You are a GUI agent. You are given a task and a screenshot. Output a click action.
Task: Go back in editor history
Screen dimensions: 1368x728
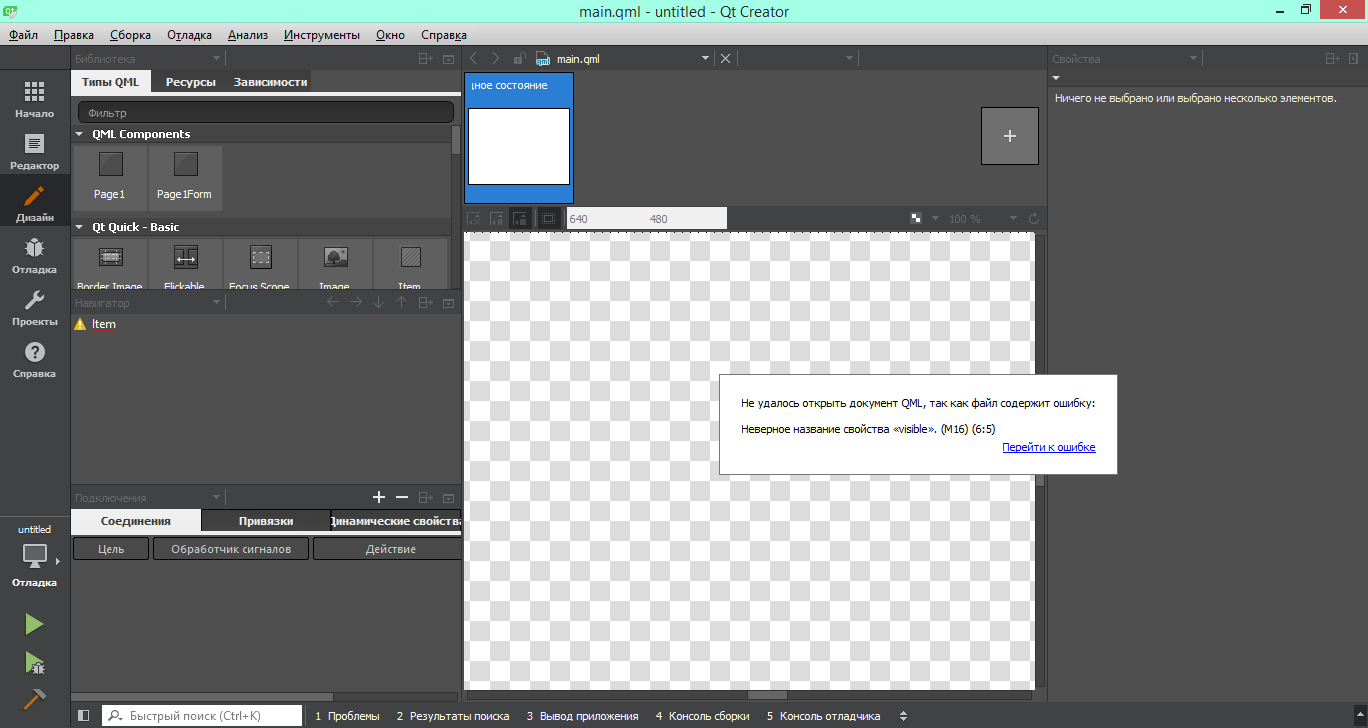(x=475, y=59)
